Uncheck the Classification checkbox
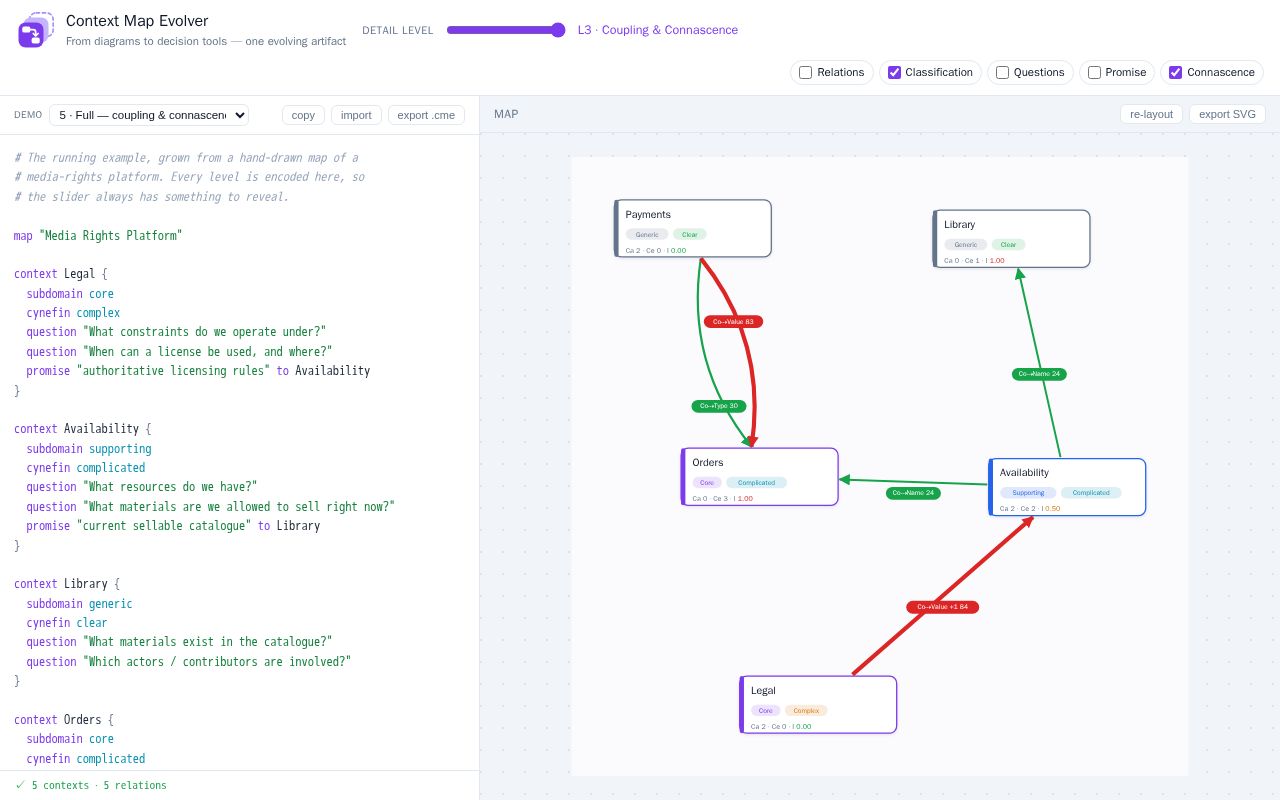Screen dimensions: 1280x800 [894, 73]
